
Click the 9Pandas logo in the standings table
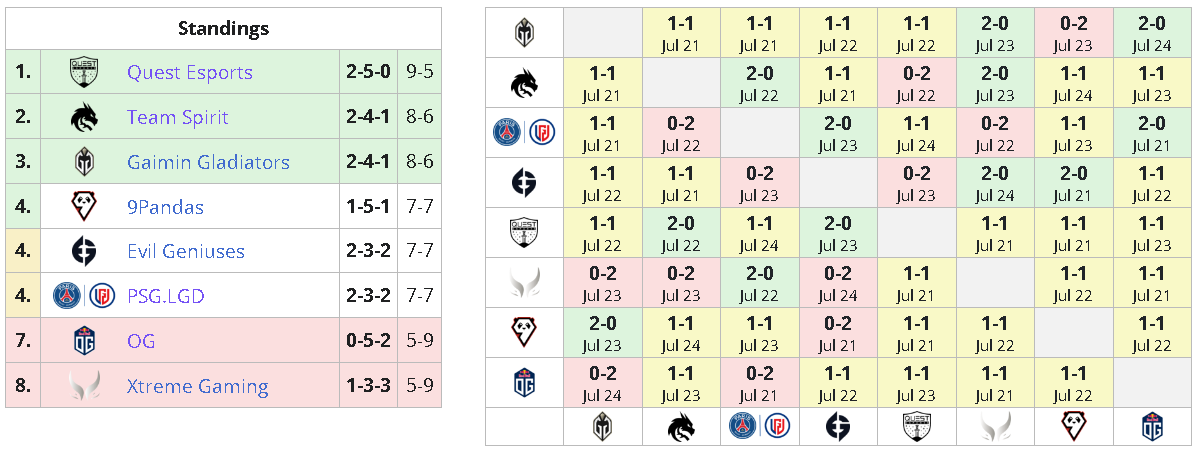[x=84, y=206]
